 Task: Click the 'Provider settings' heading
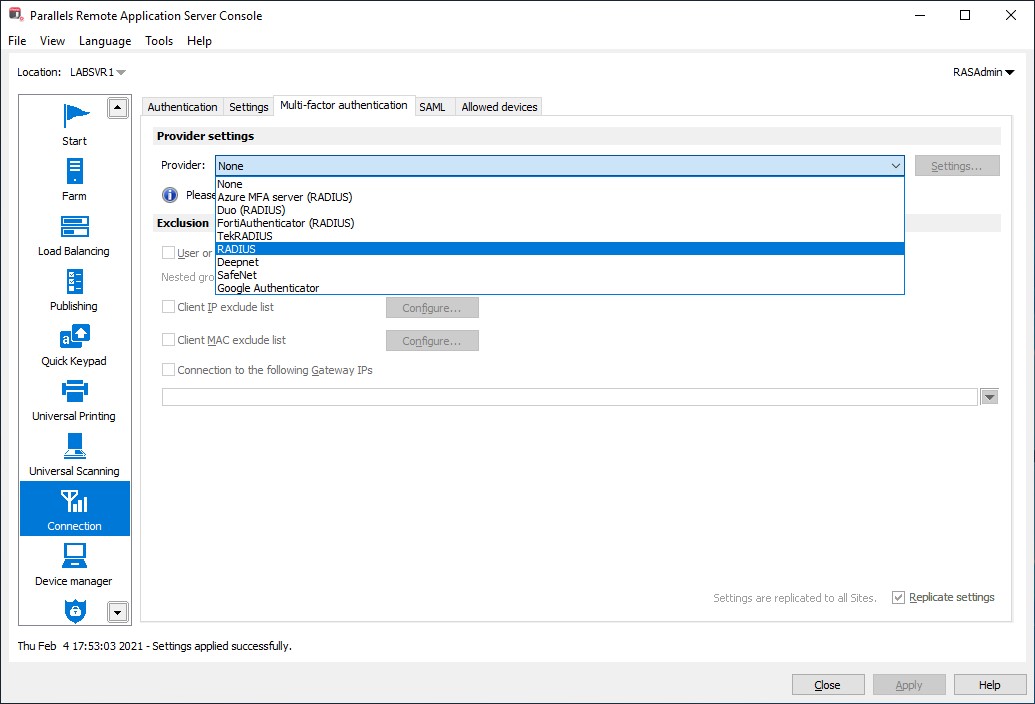tap(205, 136)
